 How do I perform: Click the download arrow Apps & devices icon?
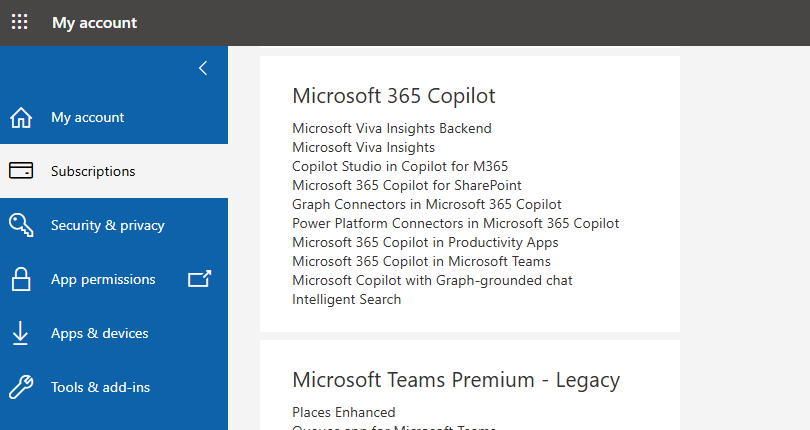(x=20, y=333)
